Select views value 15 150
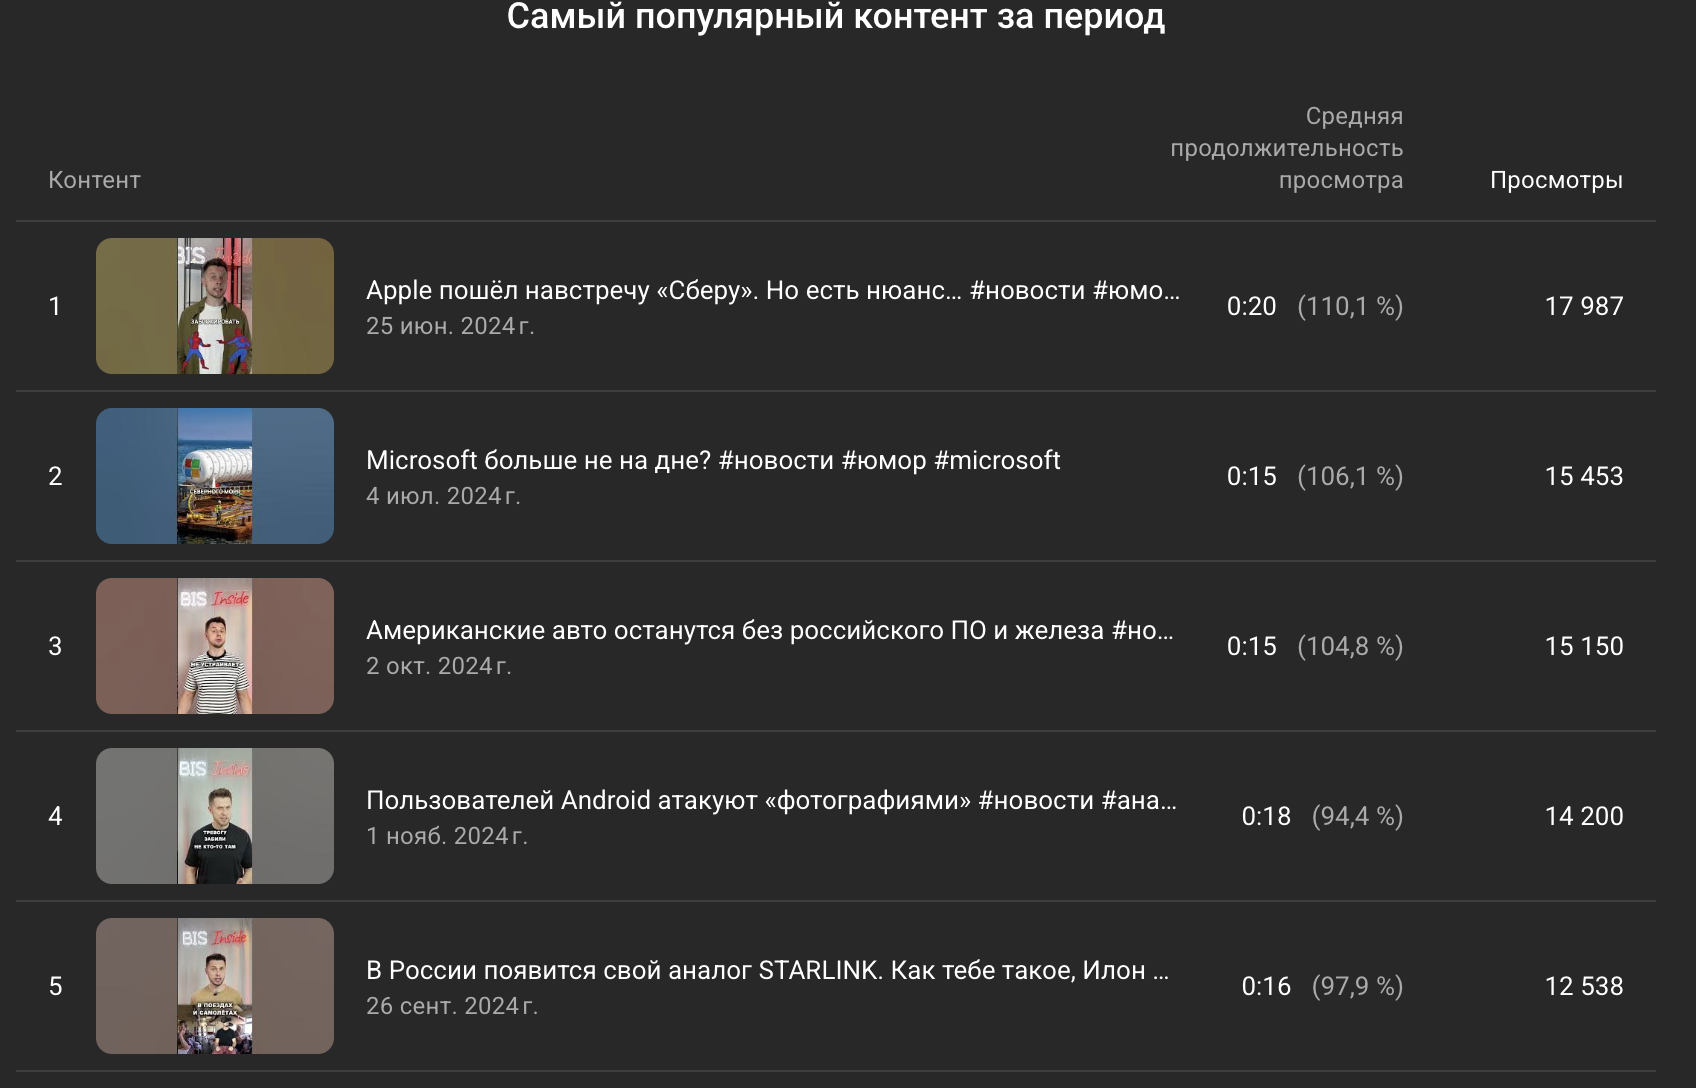The image size is (1696, 1088). pyautogui.click(x=1584, y=646)
